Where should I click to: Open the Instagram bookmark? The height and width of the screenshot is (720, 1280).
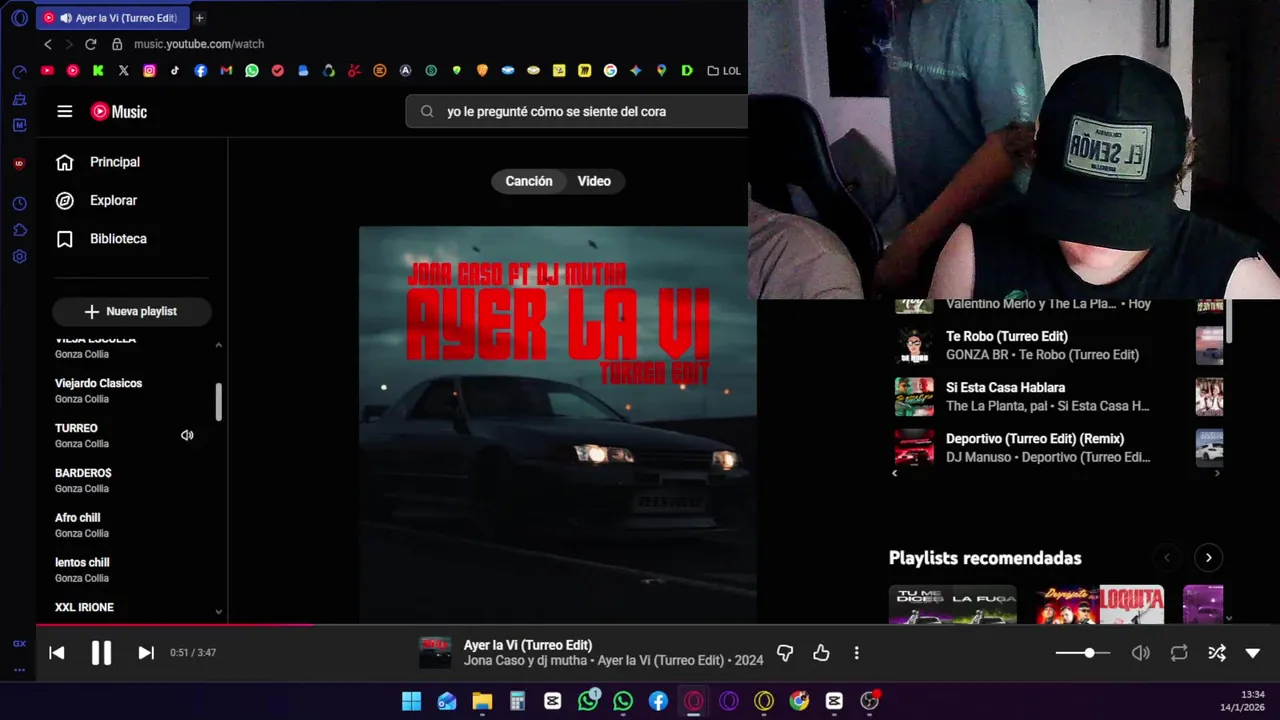(149, 71)
